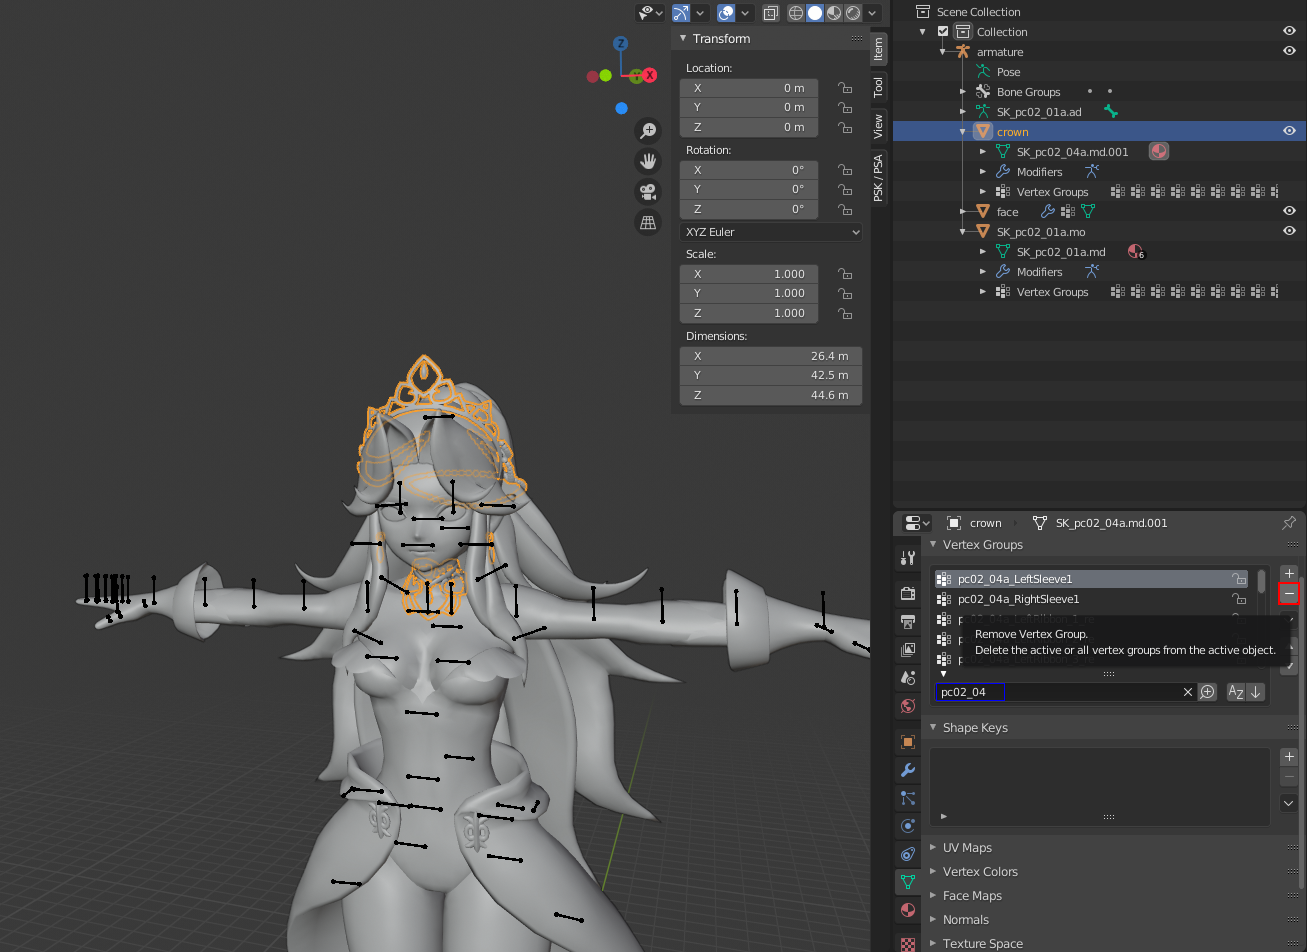Switch perspective/orthographic with the grid gizmo
The height and width of the screenshot is (952, 1307).
[x=648, y=222]
